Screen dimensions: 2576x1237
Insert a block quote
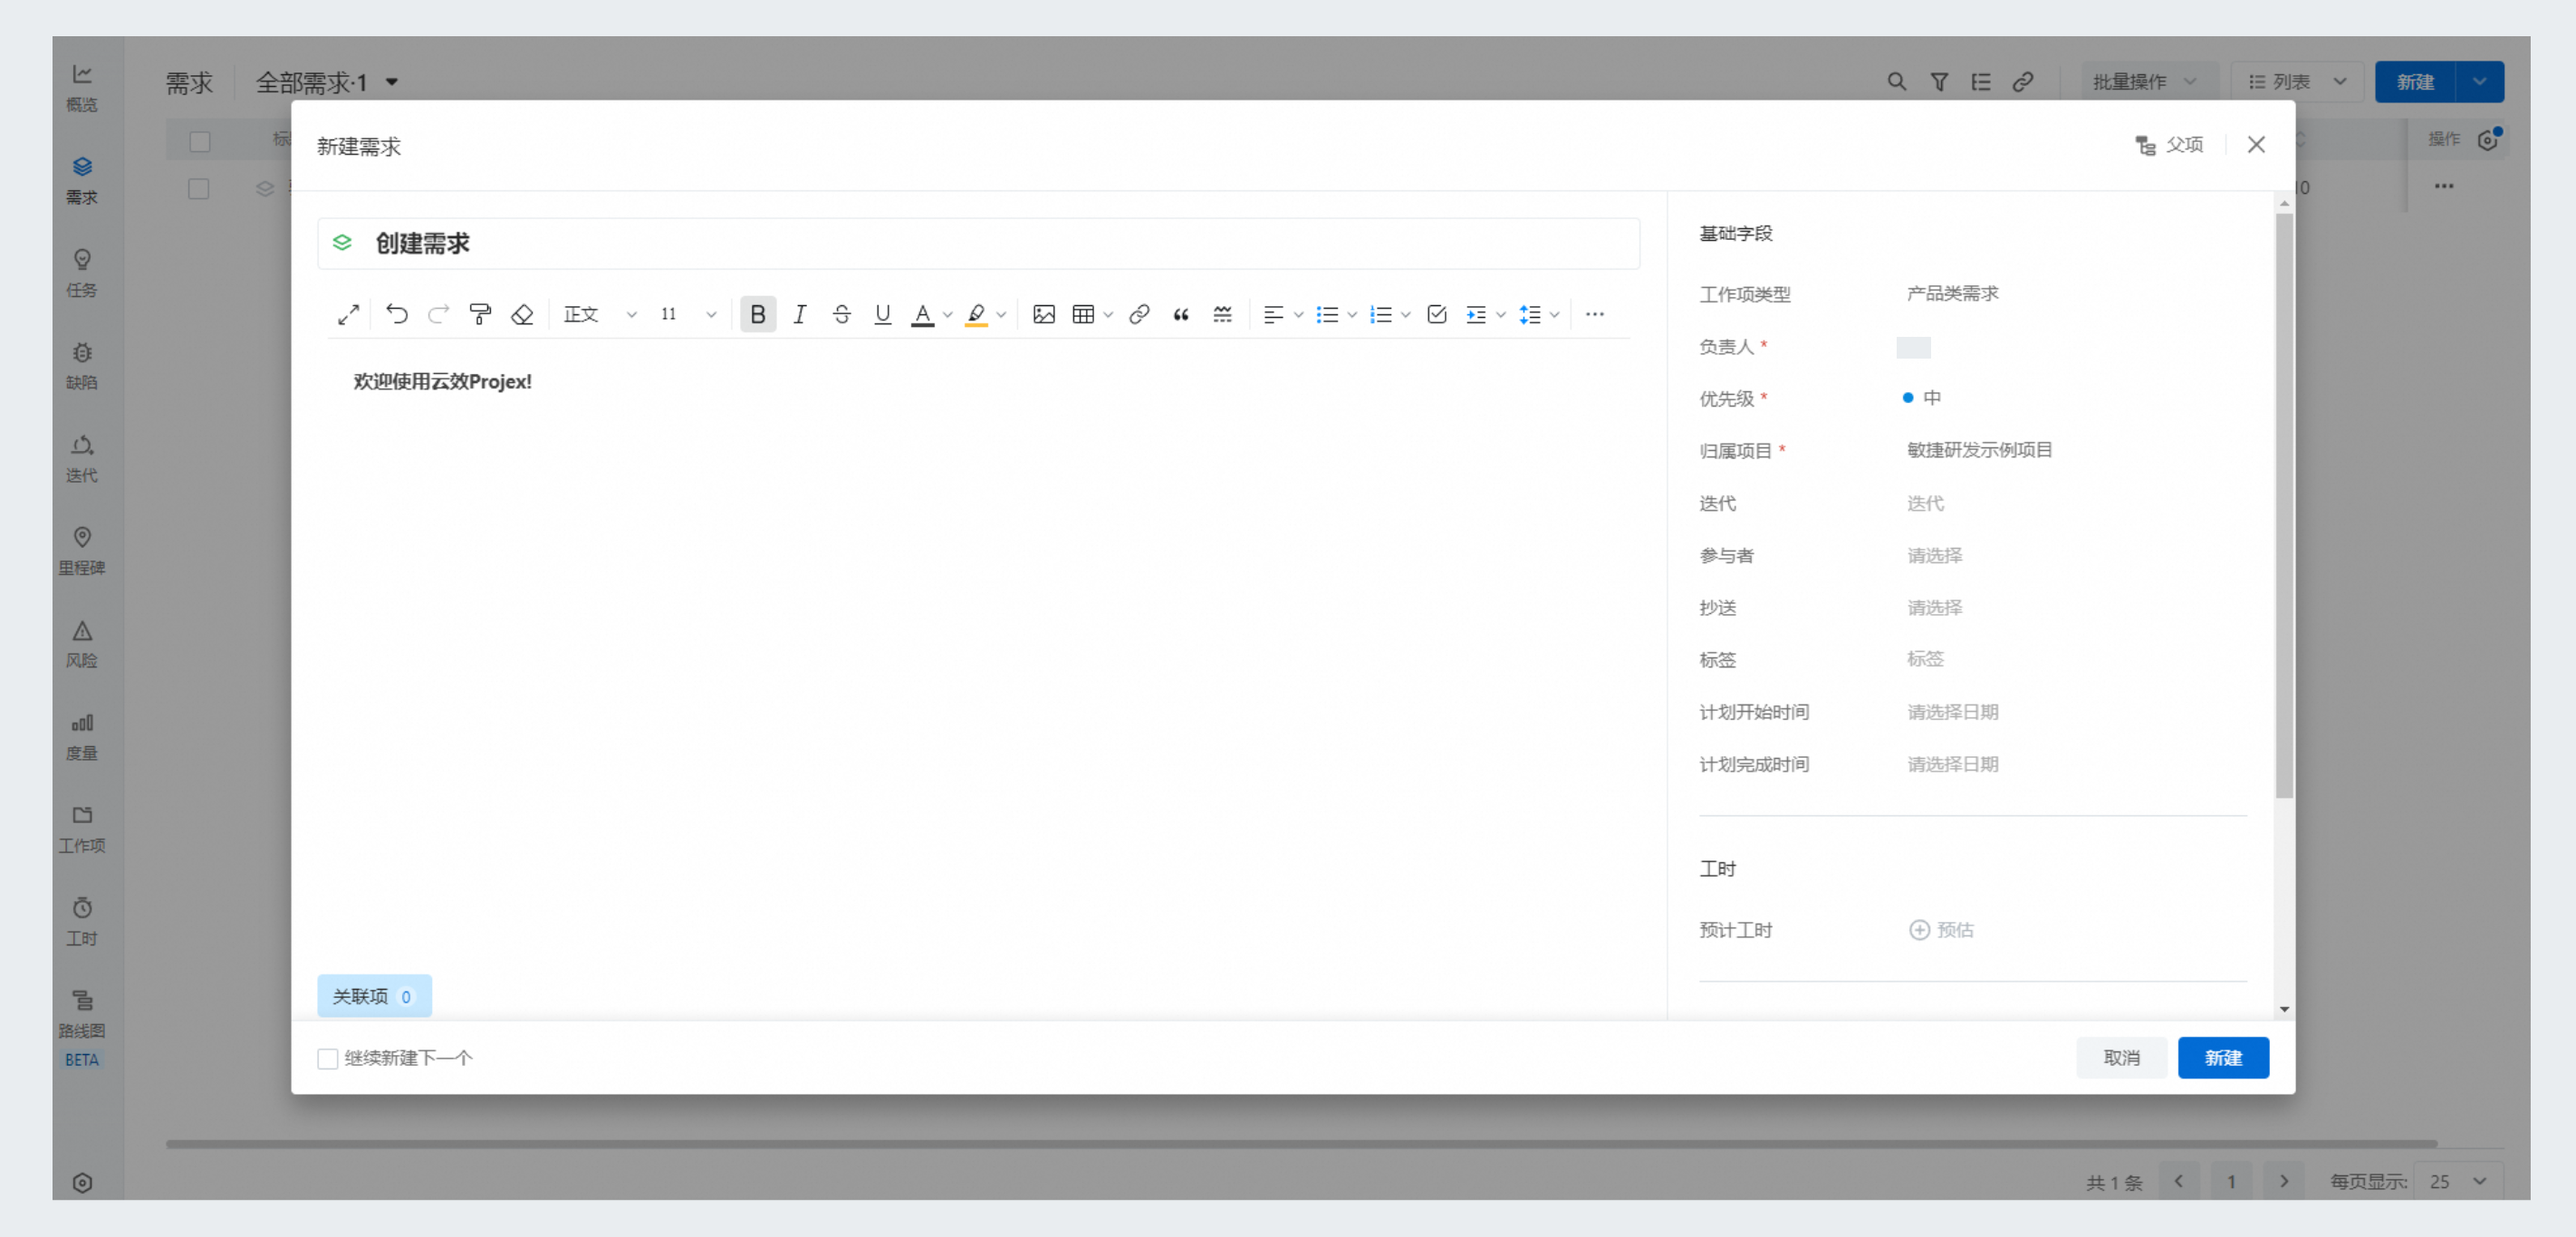(x=1181, y=315)
